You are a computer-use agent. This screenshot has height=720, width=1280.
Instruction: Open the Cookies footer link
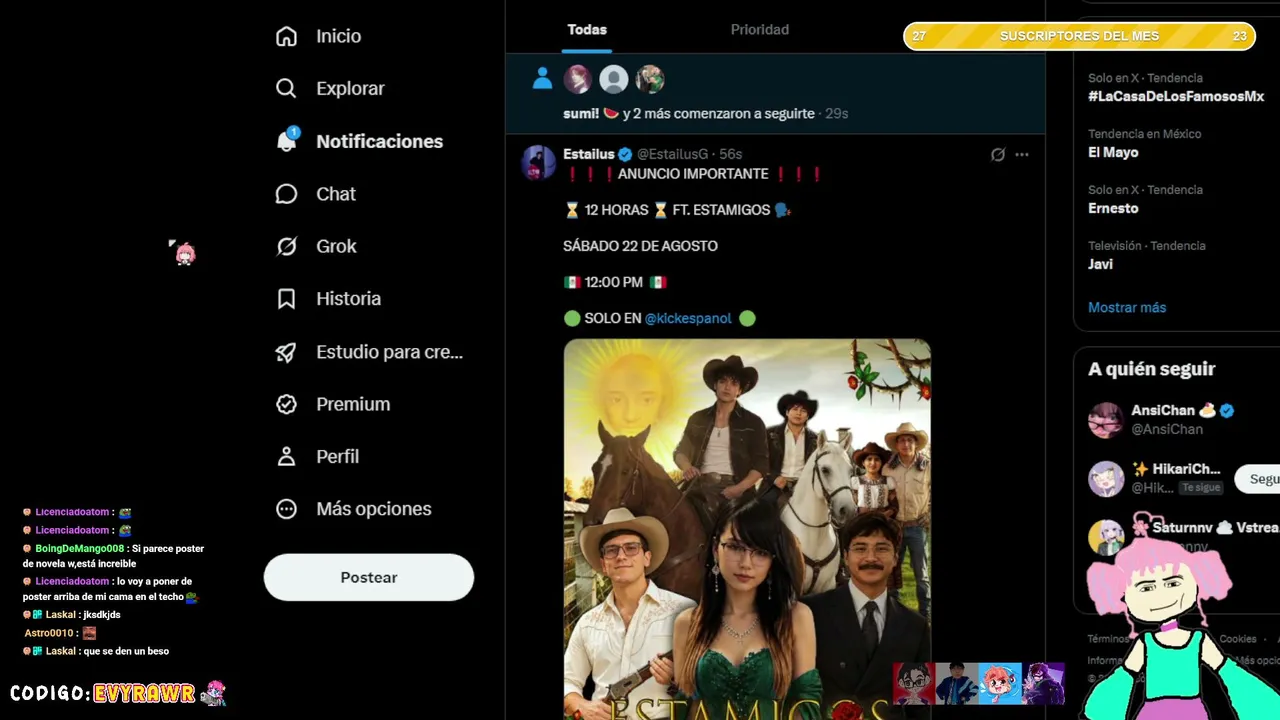pos(1238,639)
